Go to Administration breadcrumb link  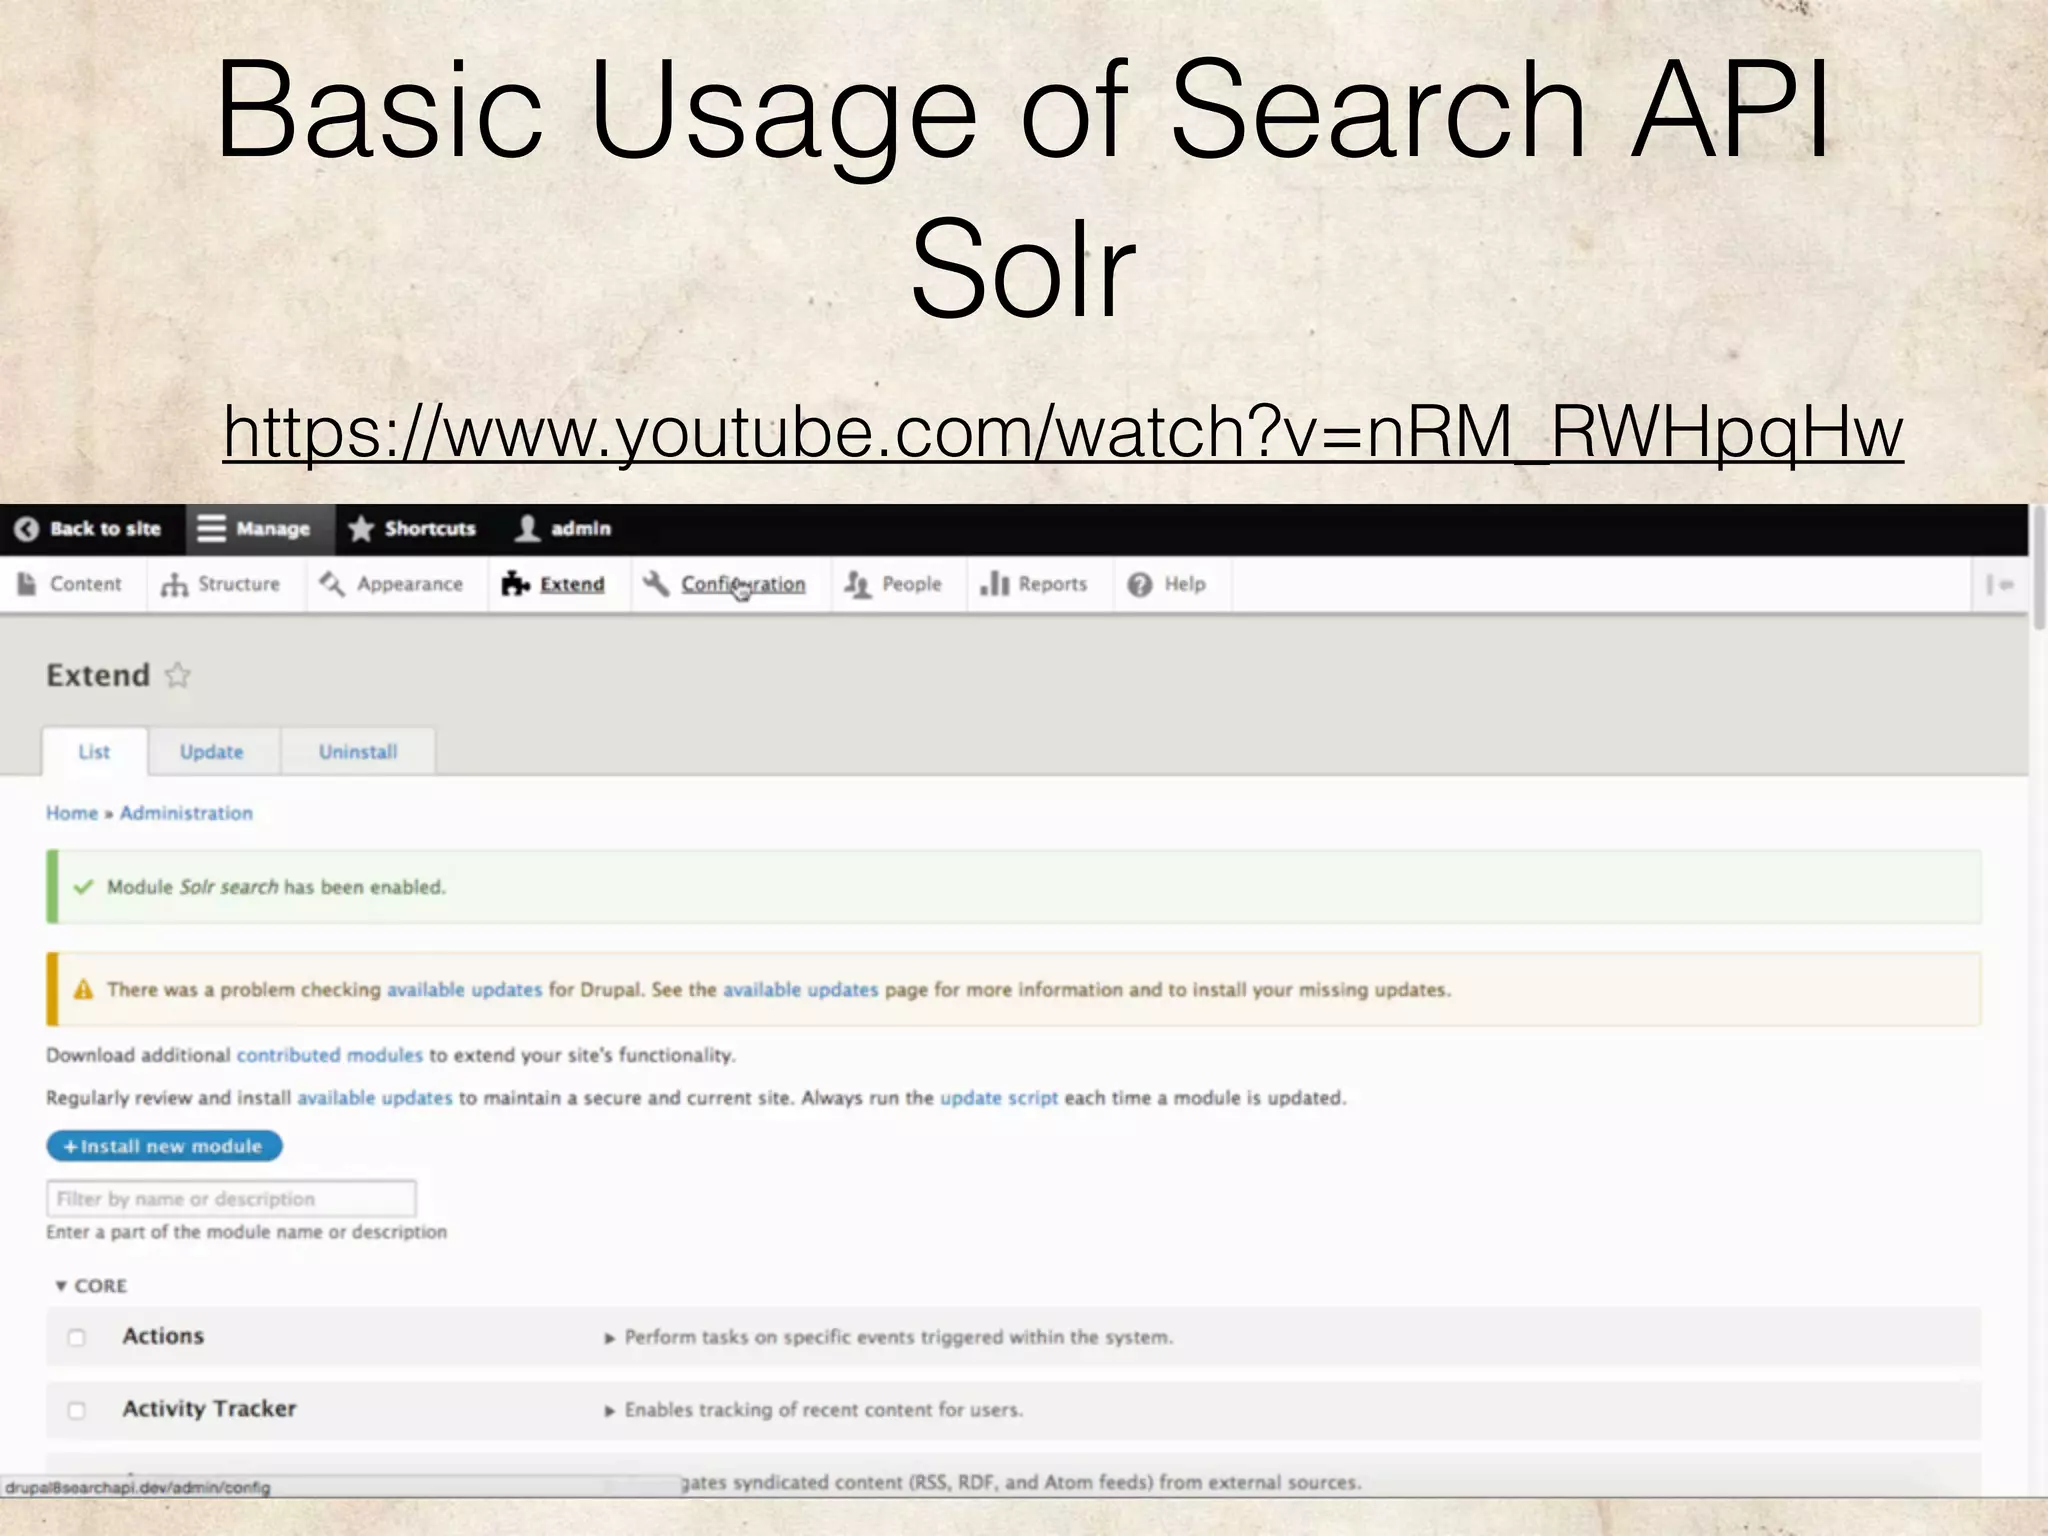click(x=186, y=813)
